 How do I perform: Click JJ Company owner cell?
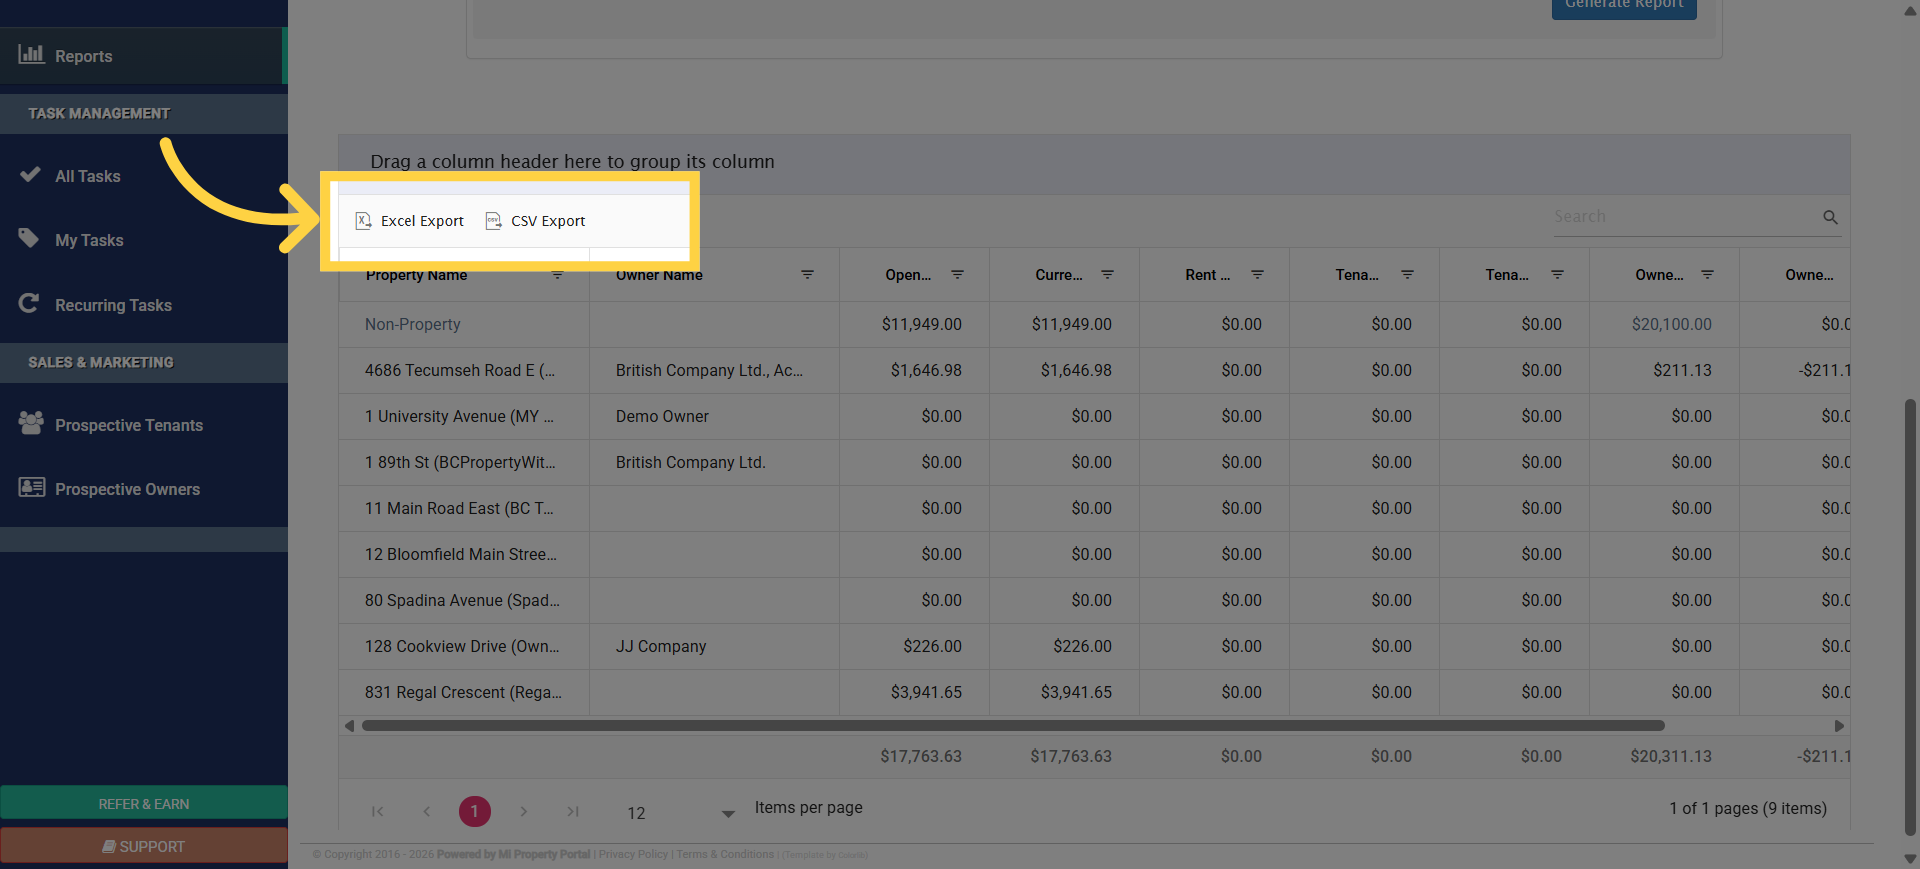point(661,646)
